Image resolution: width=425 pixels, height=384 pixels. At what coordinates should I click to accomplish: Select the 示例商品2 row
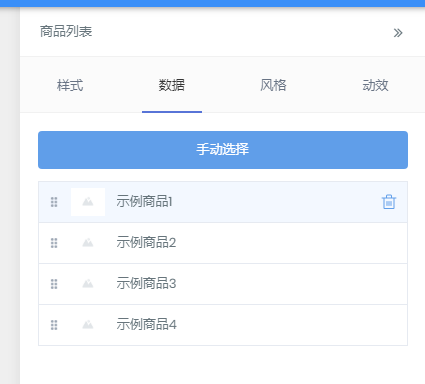pyautogui.click(x=223, y=243)
